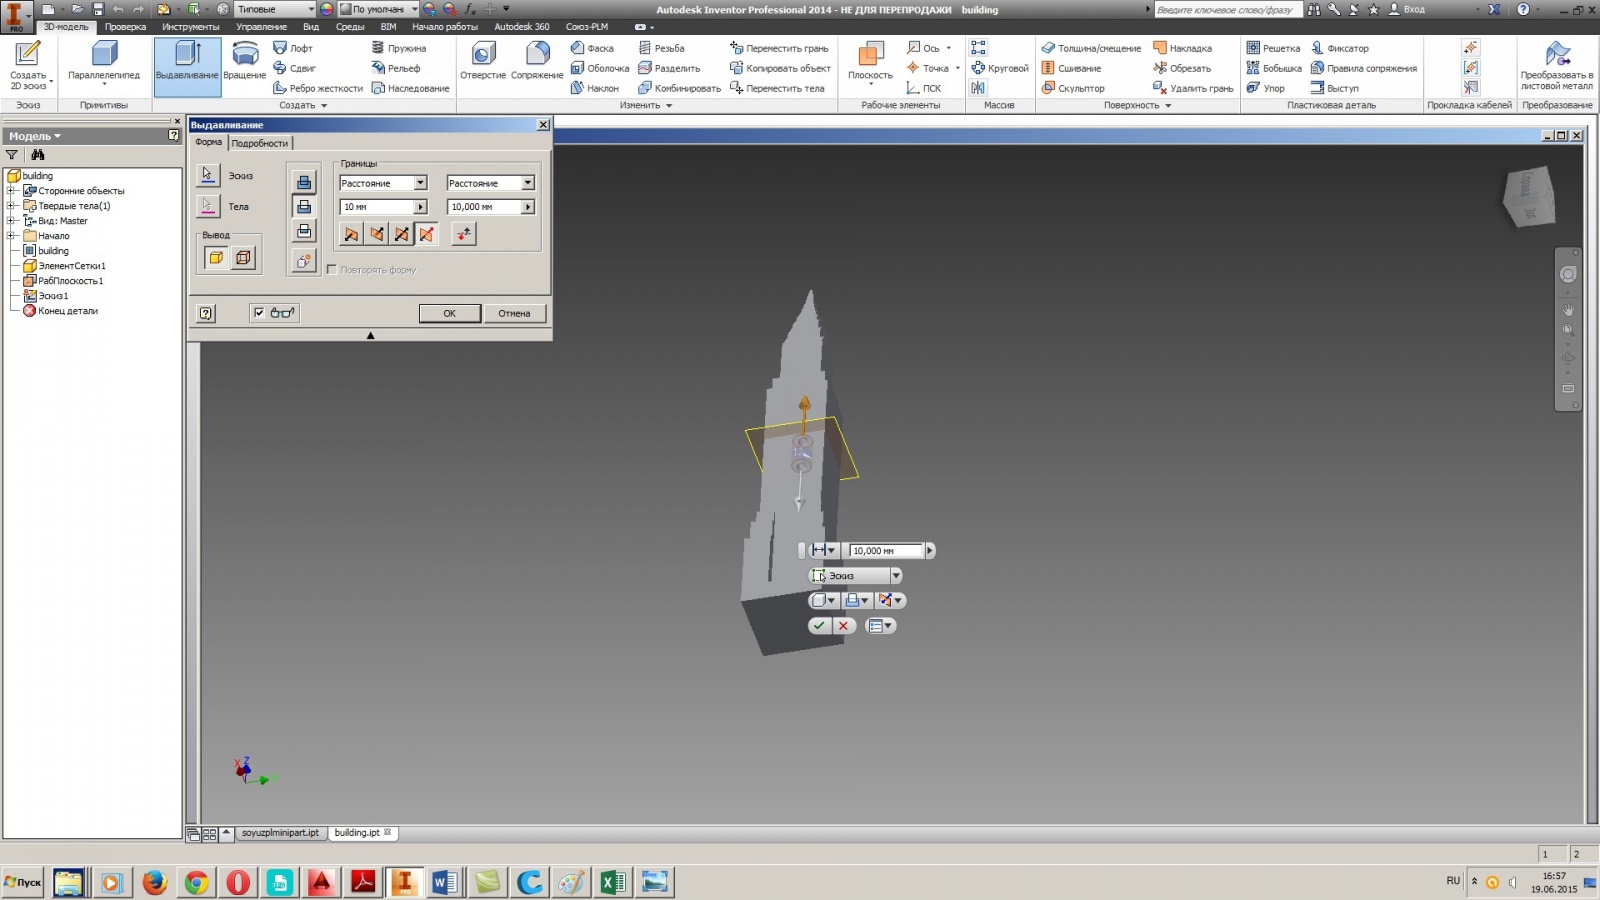The image size is (1600, 900).
Task: Select solid output in the Вывод group
Action: coord(216,258)
